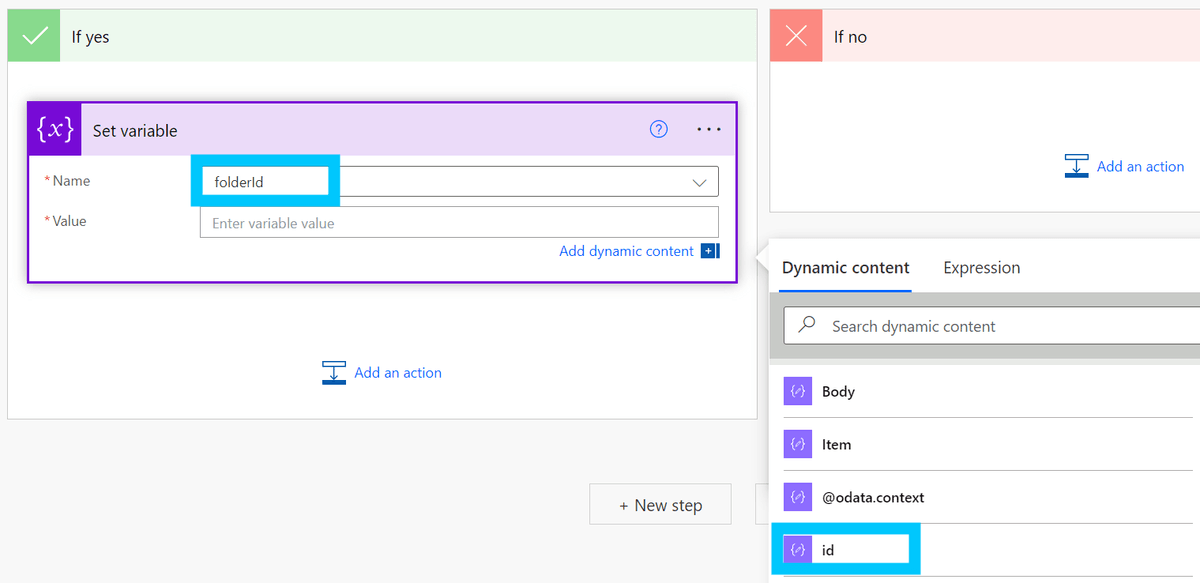This screenshot has height=583, width=1200.
Task: Click Add an action in the If yes branch
Action: pos(397,372)
